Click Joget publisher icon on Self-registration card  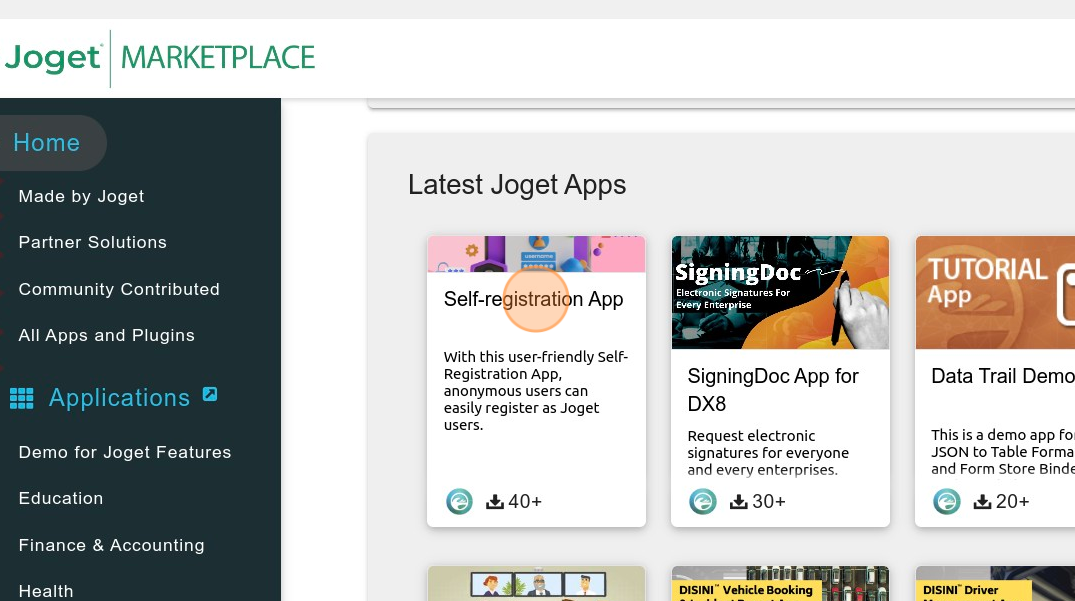(x=459, y=502)
